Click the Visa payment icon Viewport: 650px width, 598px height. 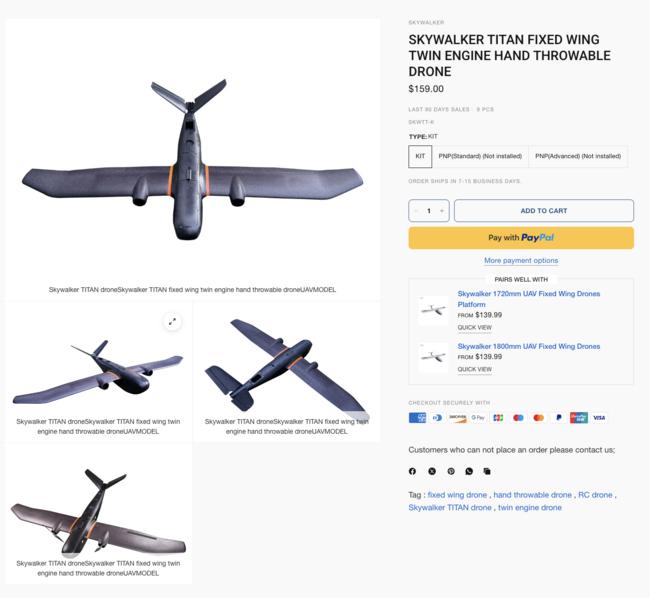click(x=599, y=417)
